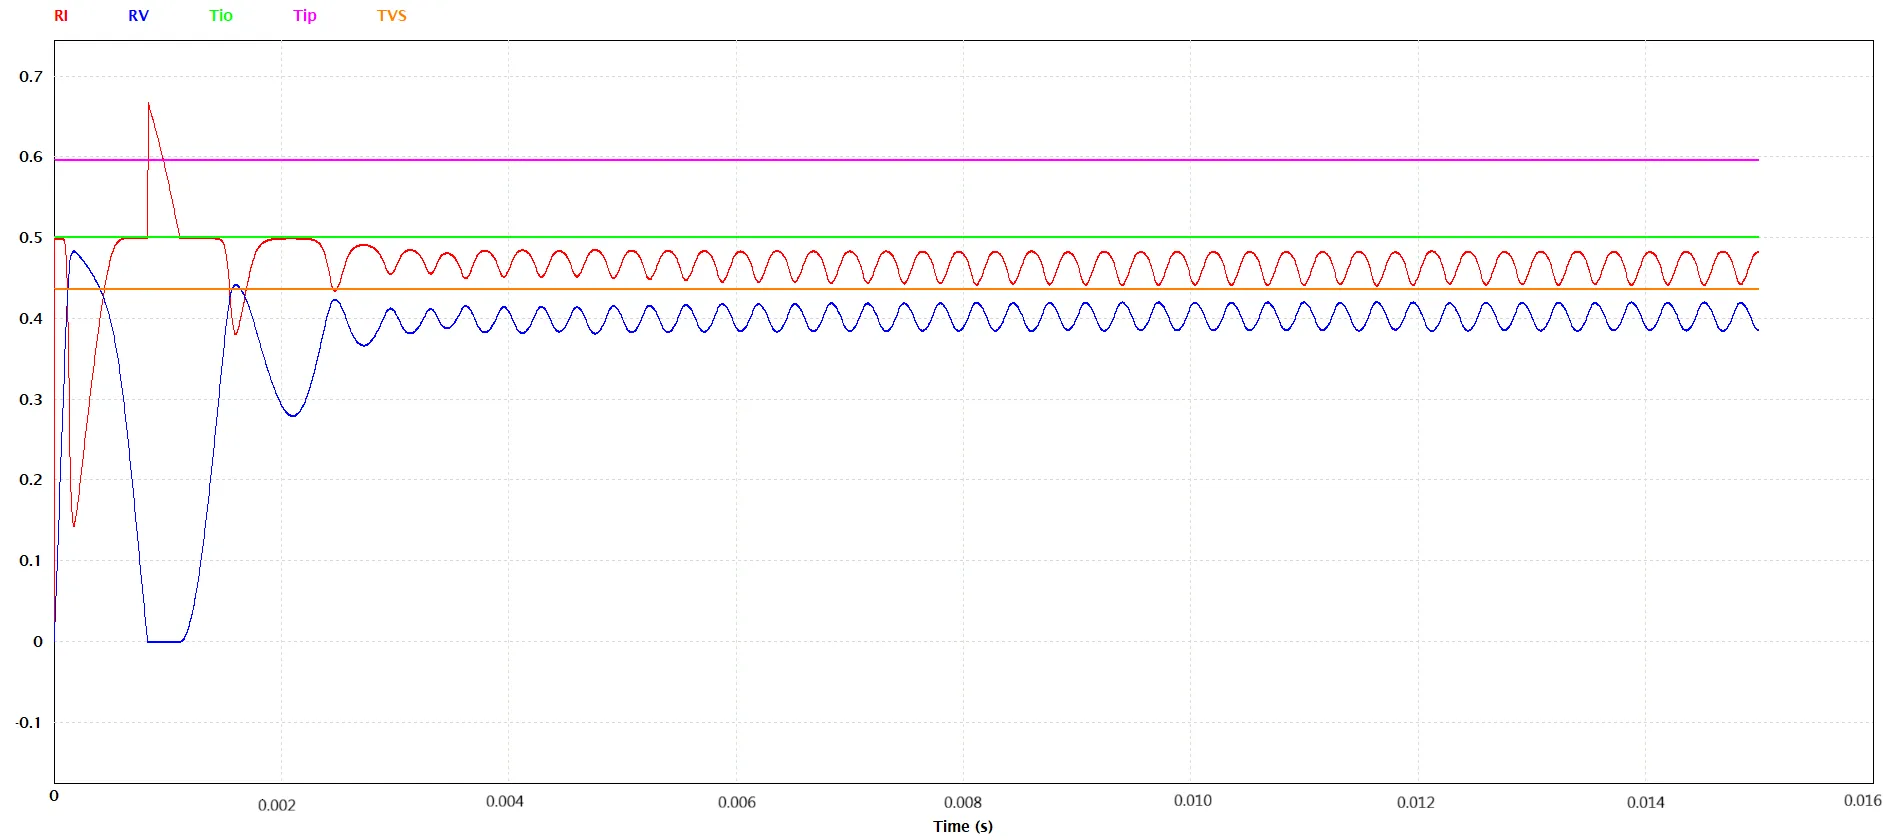1883x840 pixels.
Task: Click the 0.012 time axis tick label
Action: coord(1415,802)
